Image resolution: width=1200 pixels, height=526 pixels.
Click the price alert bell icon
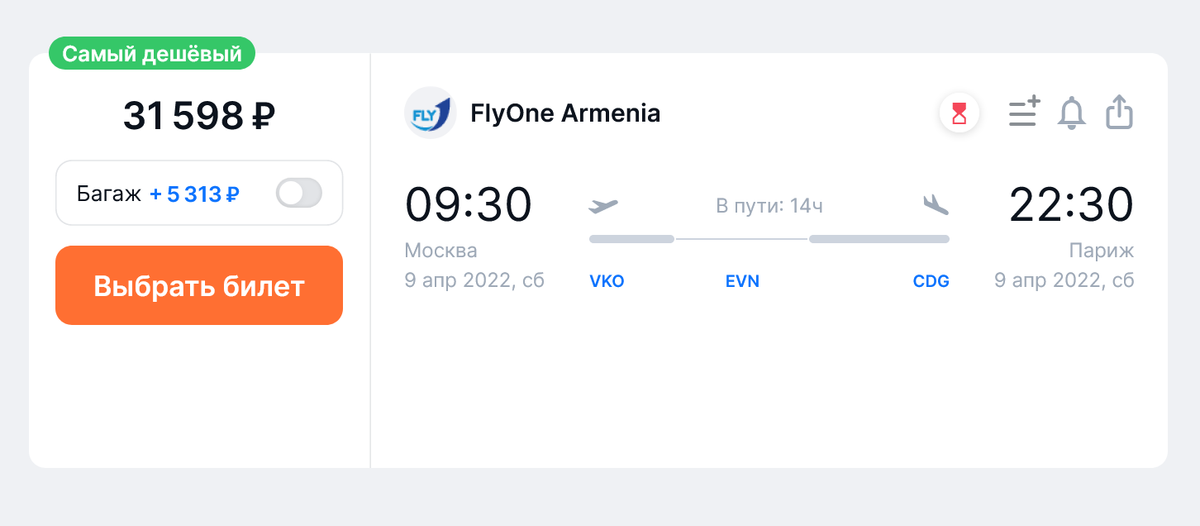1072,113
